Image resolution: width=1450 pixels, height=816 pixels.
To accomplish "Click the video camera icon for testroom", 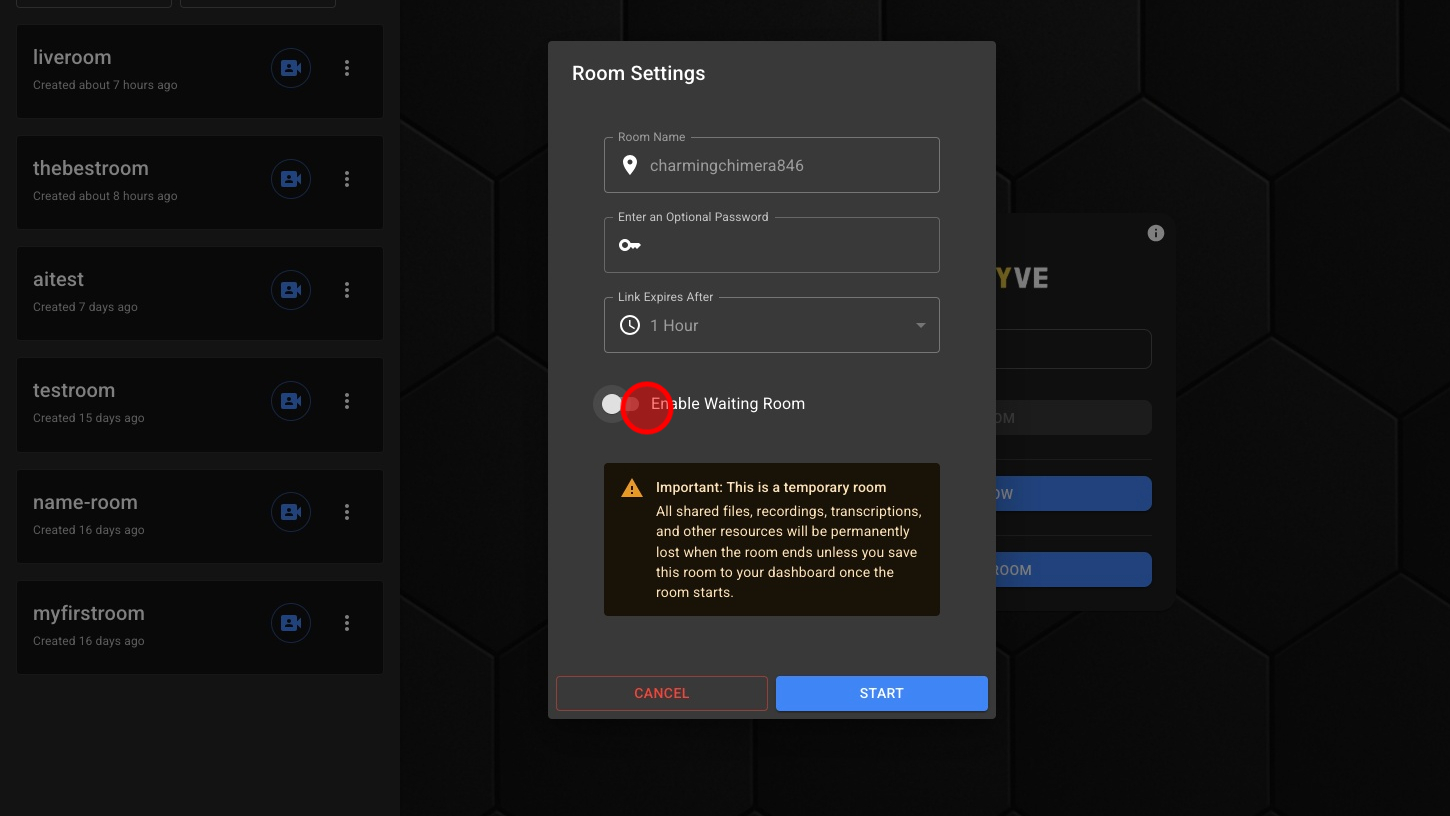I will 291,401.
